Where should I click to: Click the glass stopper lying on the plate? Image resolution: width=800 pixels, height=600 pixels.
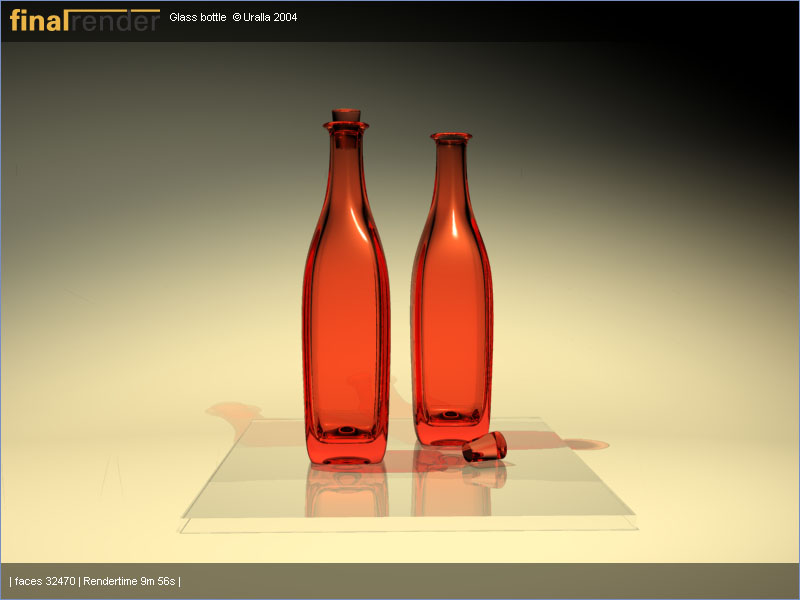(x=484, y=446)
